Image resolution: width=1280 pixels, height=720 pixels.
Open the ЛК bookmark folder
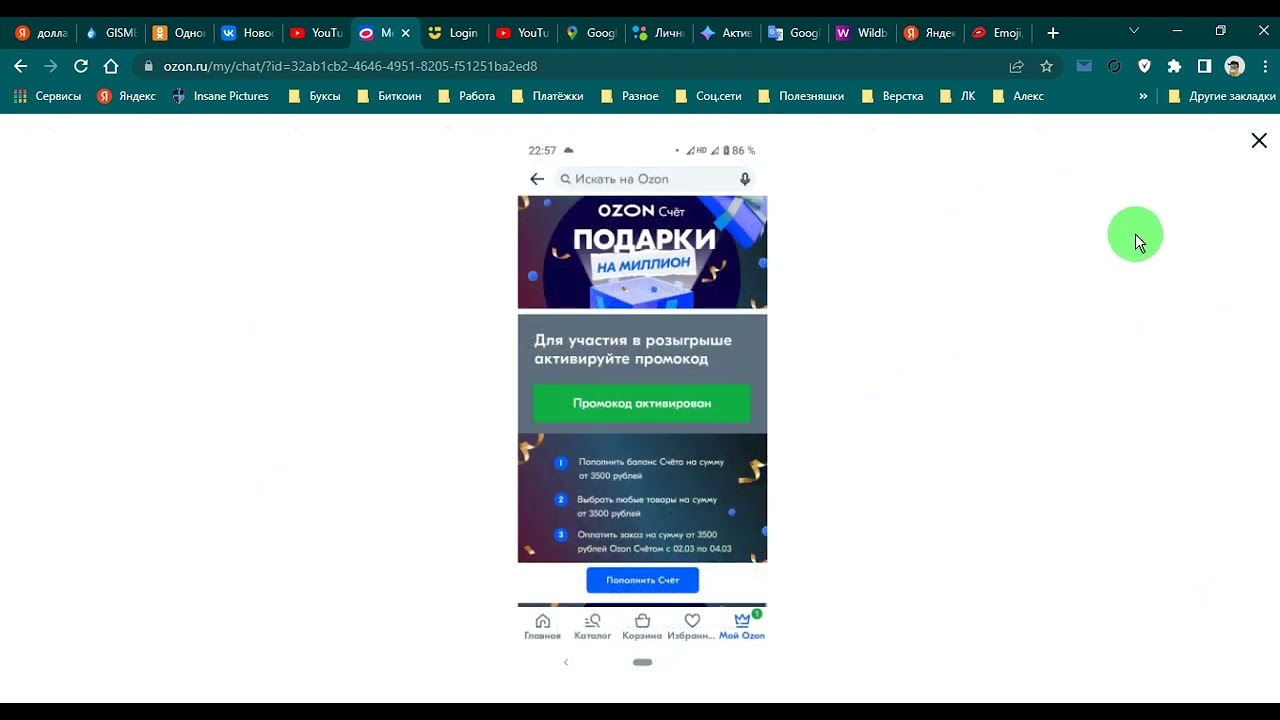957,96
